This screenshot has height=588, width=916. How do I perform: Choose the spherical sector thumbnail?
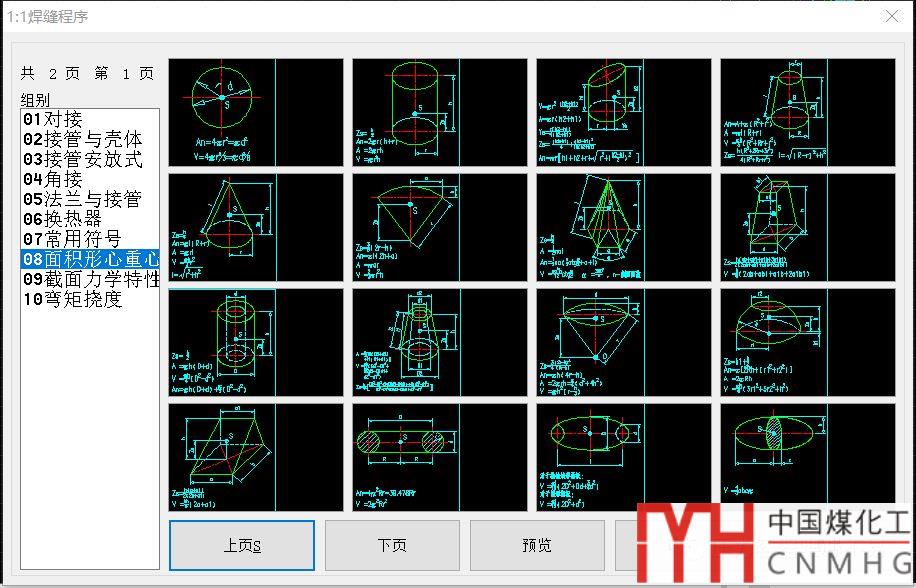[440, 227]
